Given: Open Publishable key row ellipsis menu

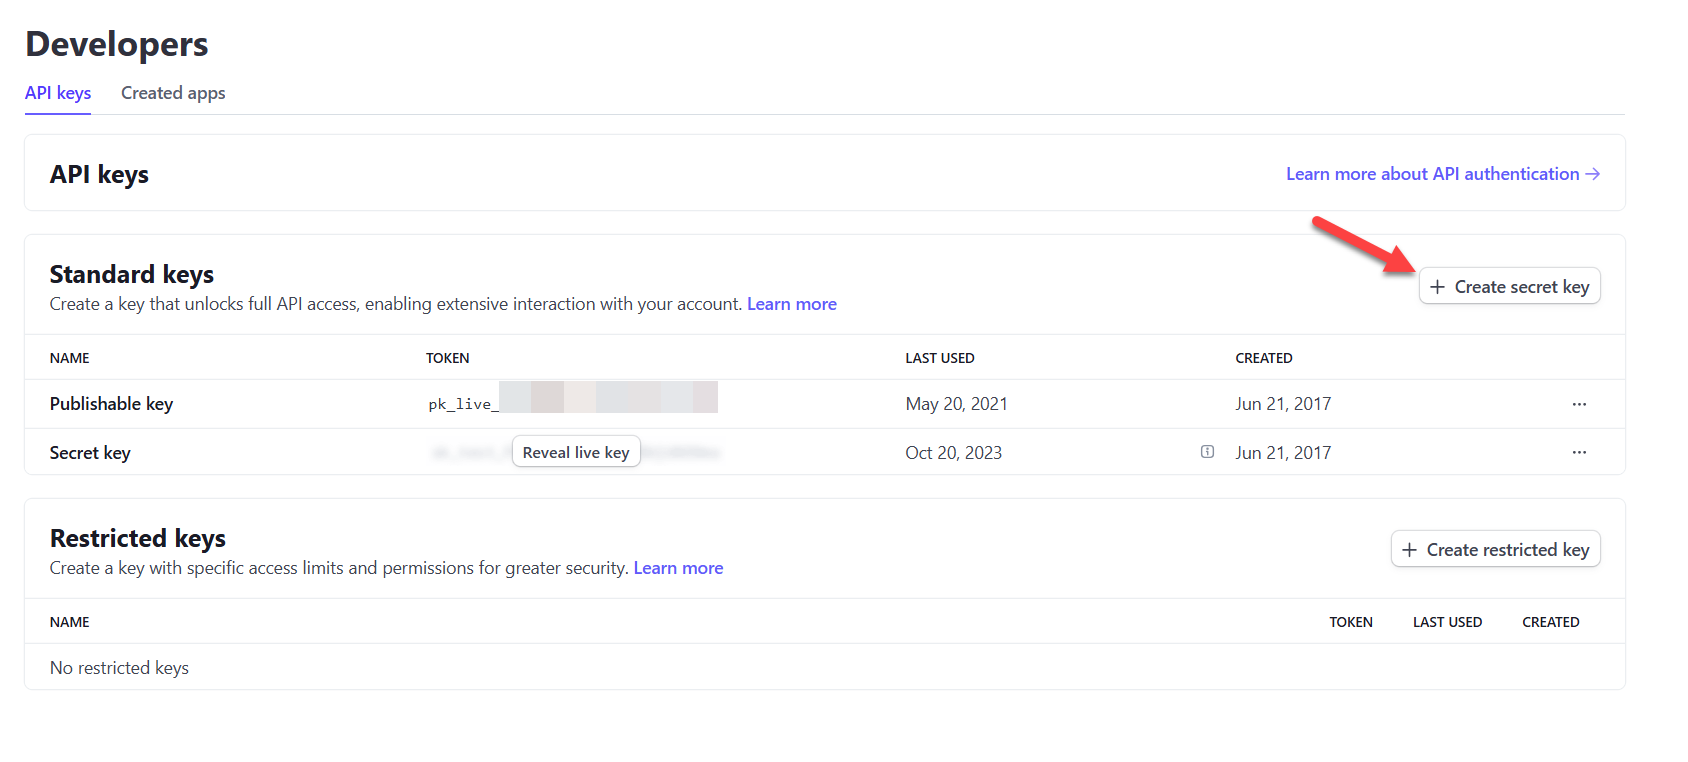Looking at the screenshot, I should click(x=1579, y=404).
